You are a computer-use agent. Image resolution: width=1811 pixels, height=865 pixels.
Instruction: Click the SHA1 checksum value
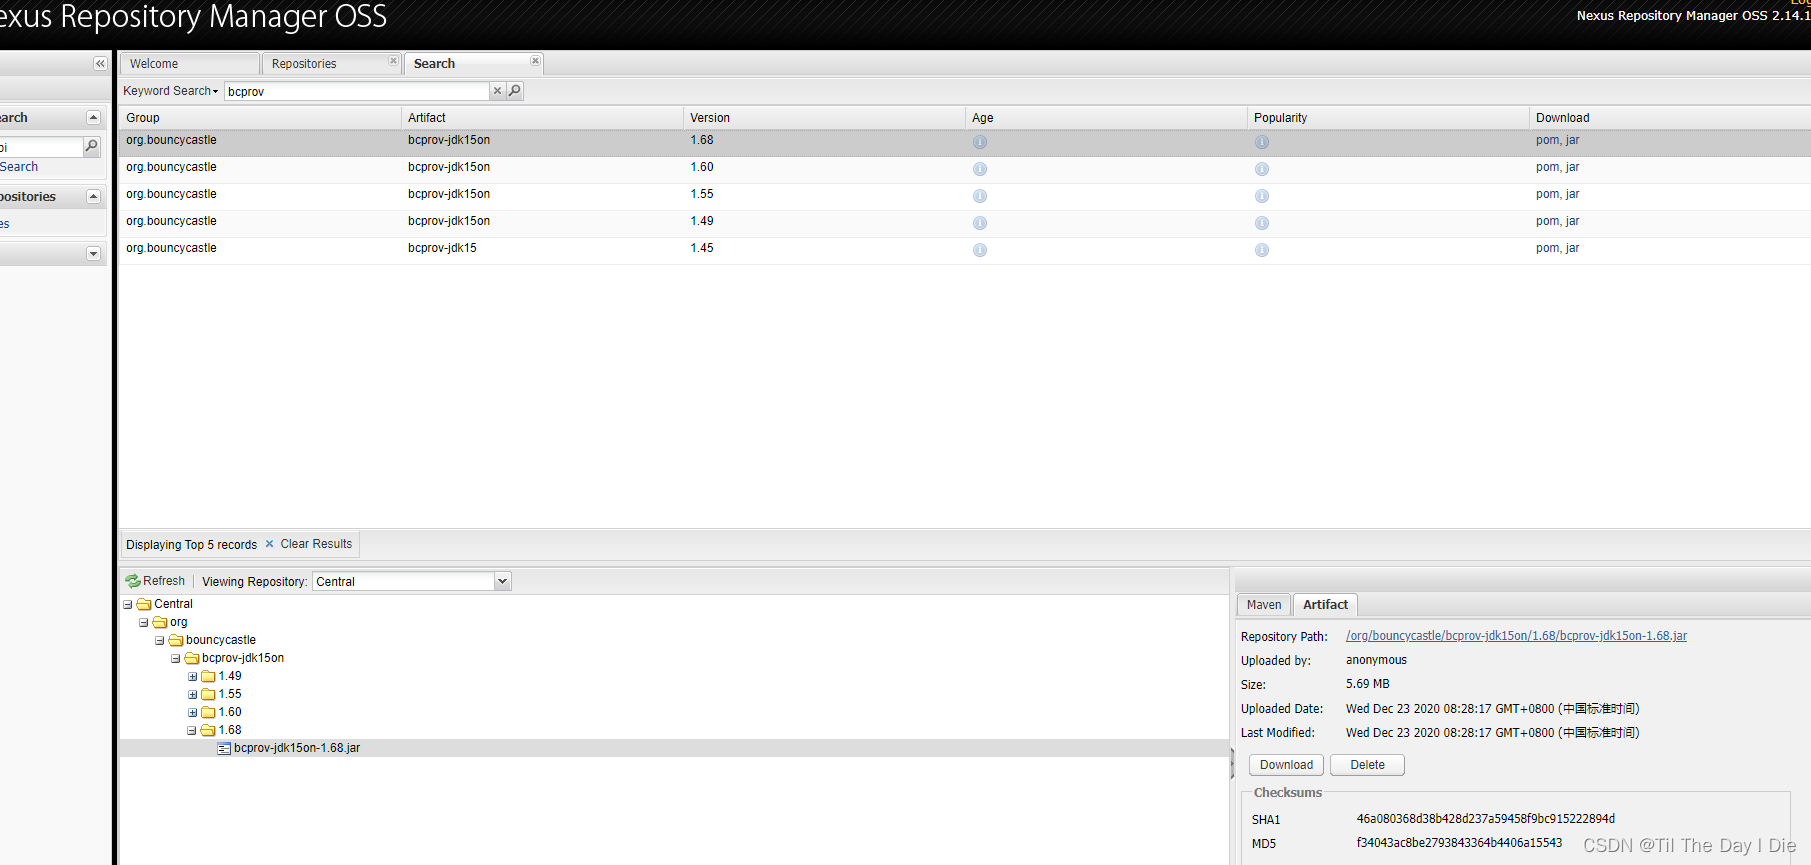1486,819
